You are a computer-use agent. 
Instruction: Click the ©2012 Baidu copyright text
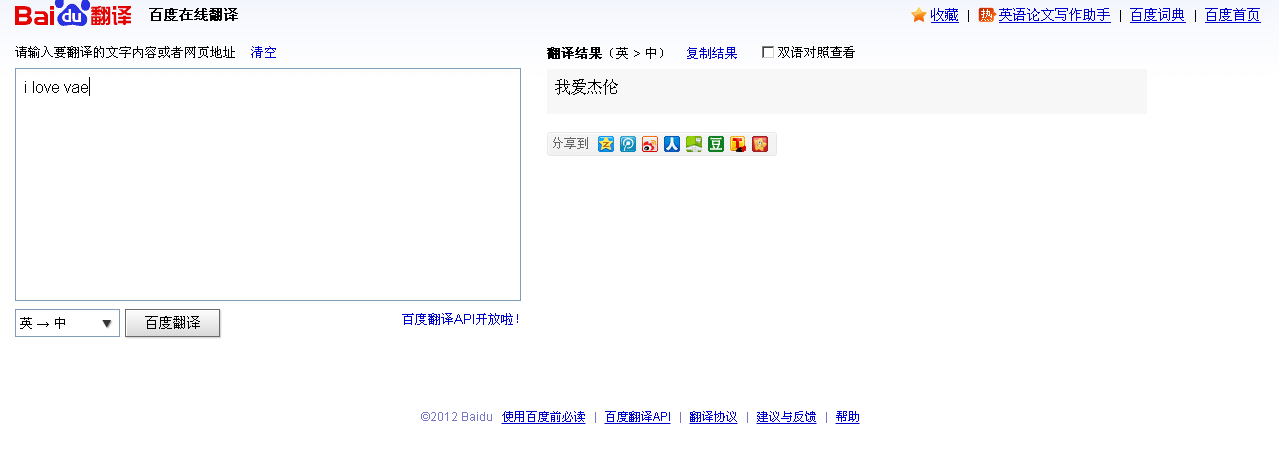point(457,417)
